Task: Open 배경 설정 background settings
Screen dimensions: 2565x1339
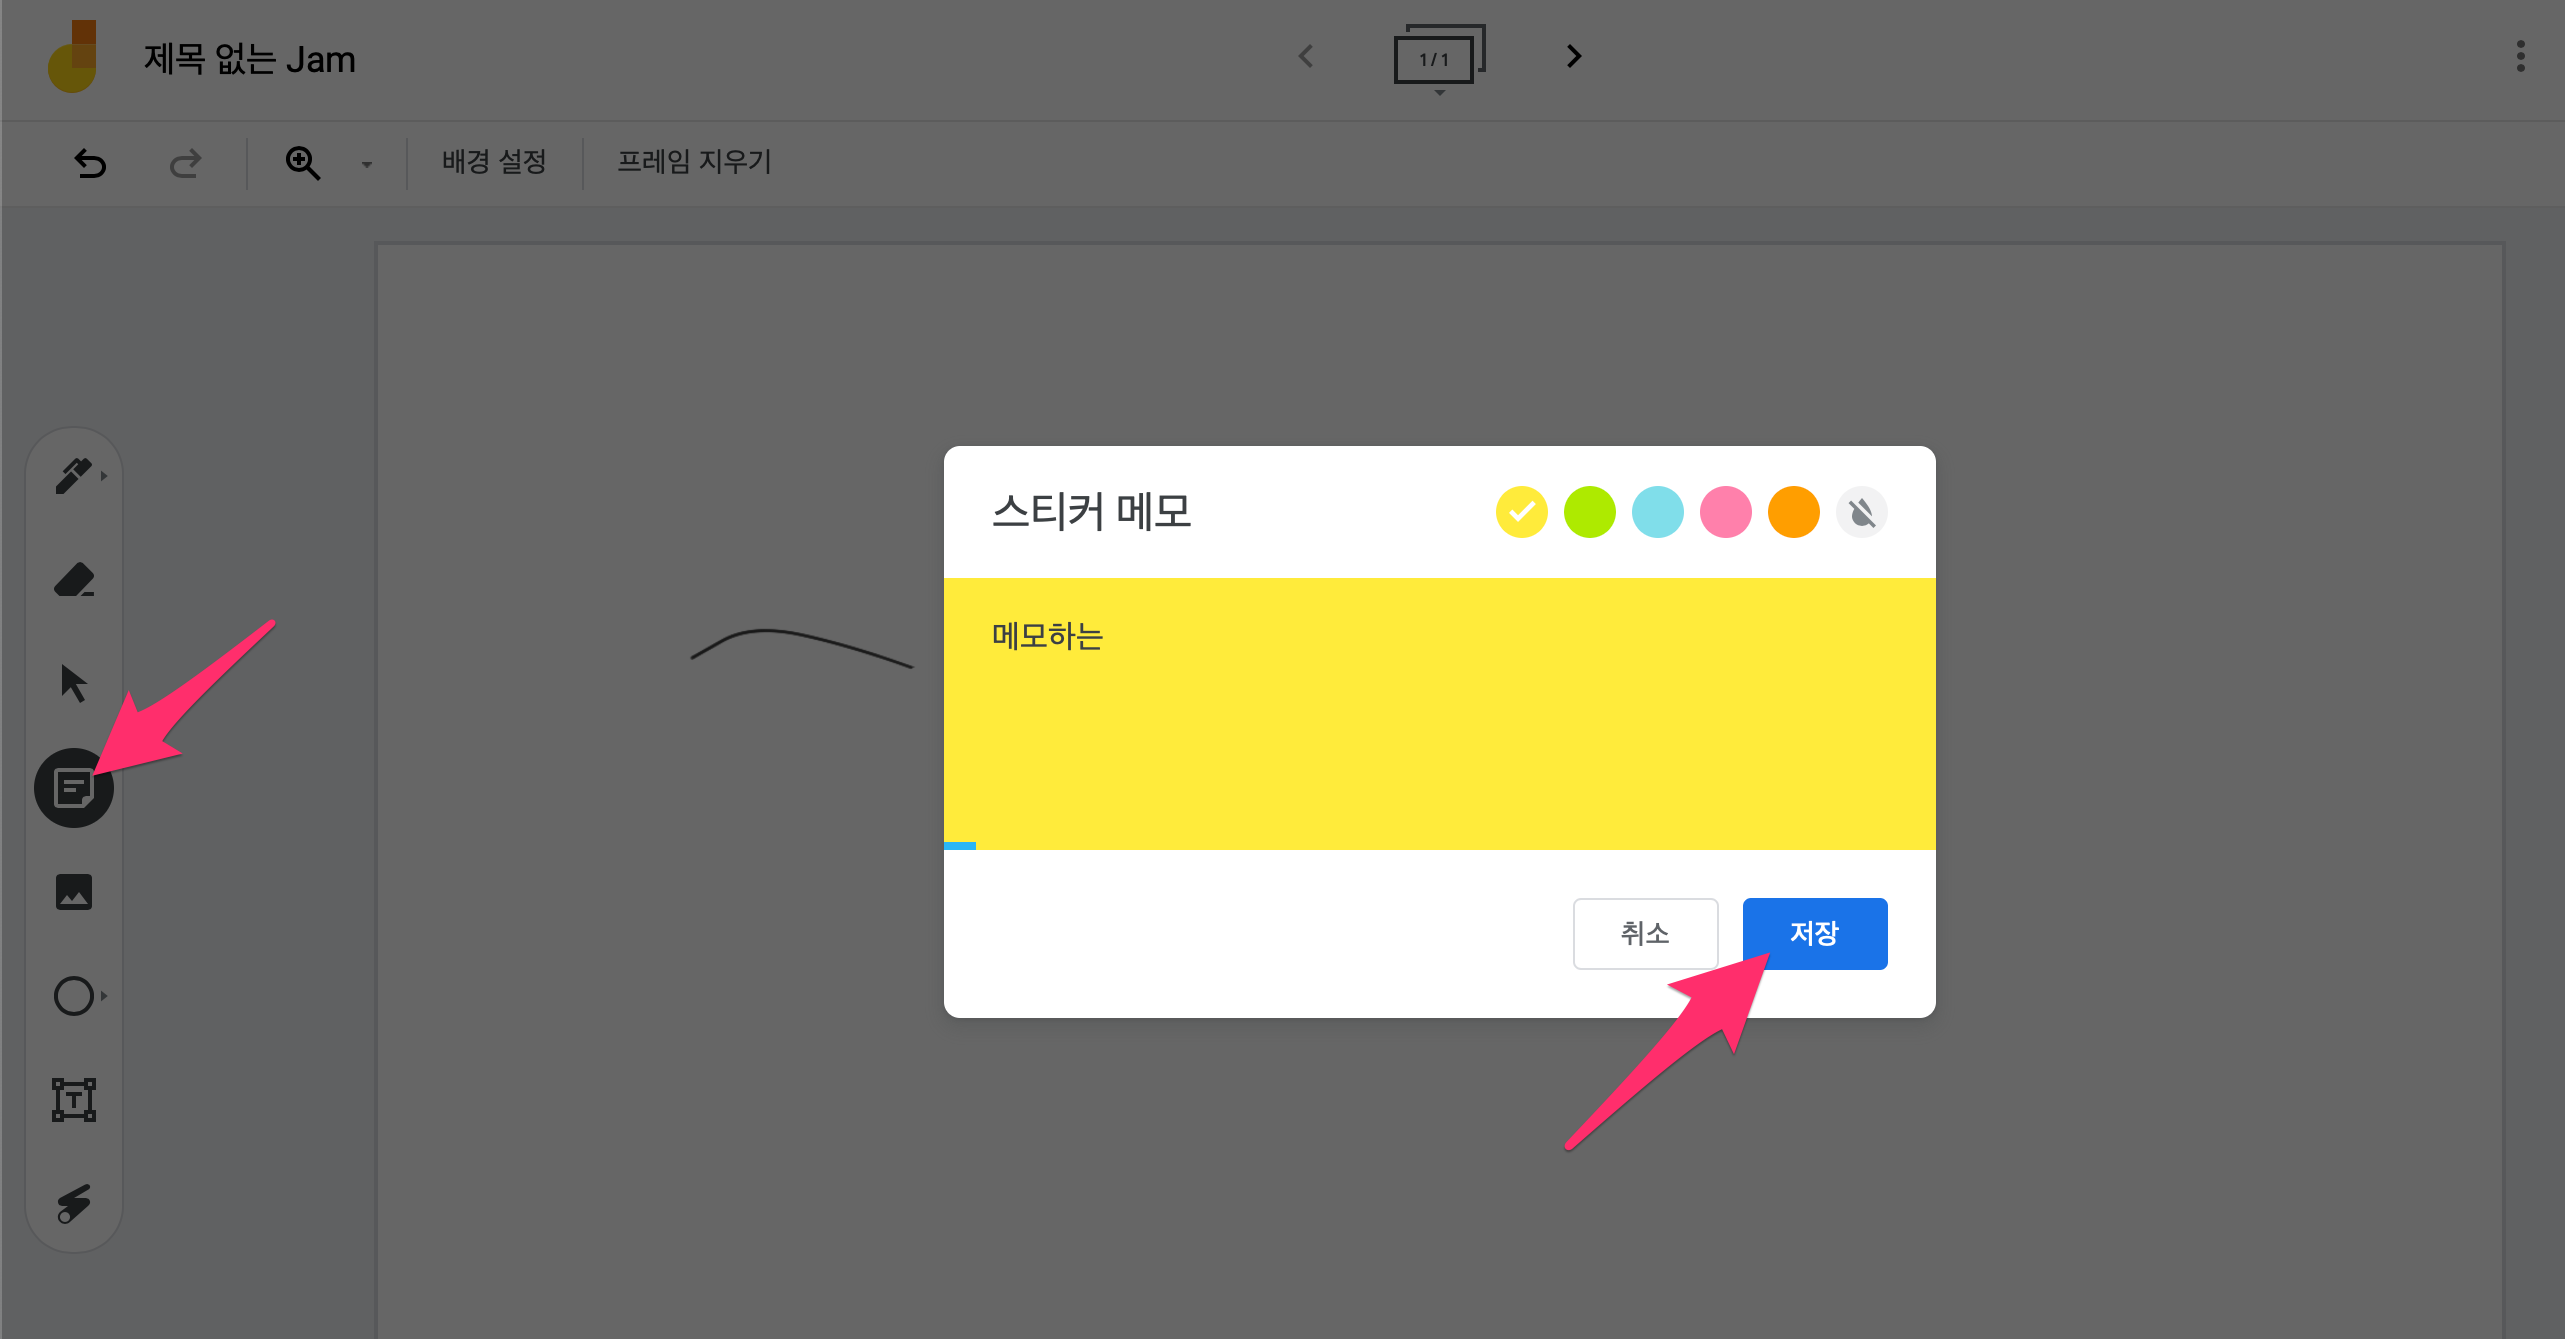Action: [x=494, y=162]
